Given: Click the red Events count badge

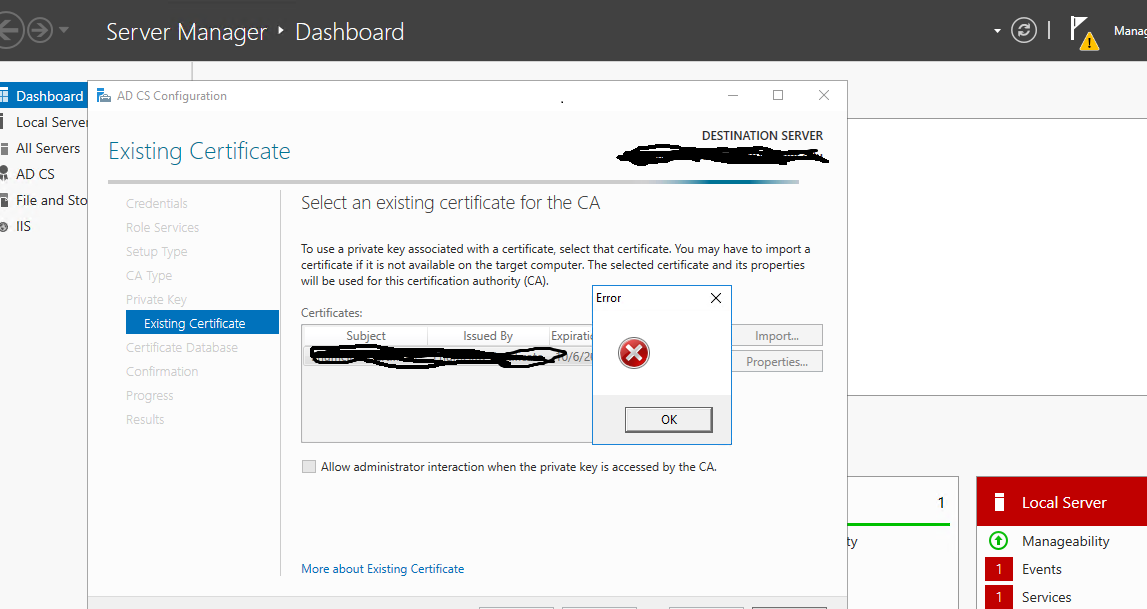Looking at the screenshot, I should coord(999,569).
